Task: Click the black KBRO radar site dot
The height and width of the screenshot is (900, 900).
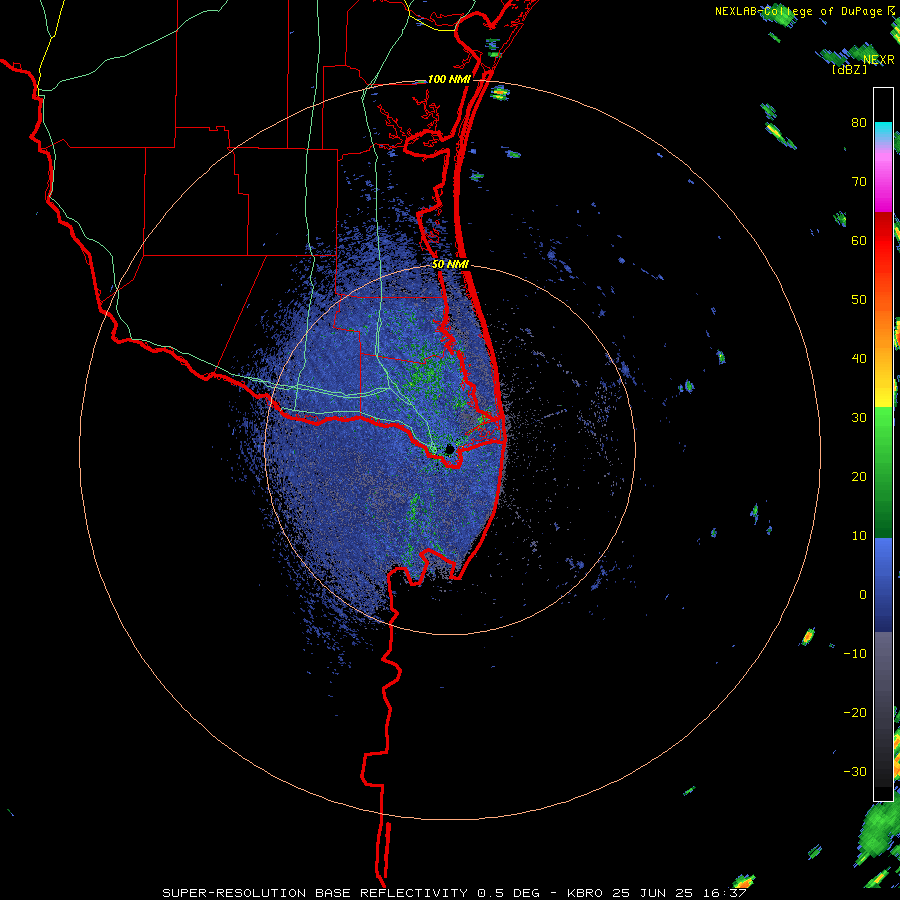Action: pyautogui.click(x=450, y=449)
